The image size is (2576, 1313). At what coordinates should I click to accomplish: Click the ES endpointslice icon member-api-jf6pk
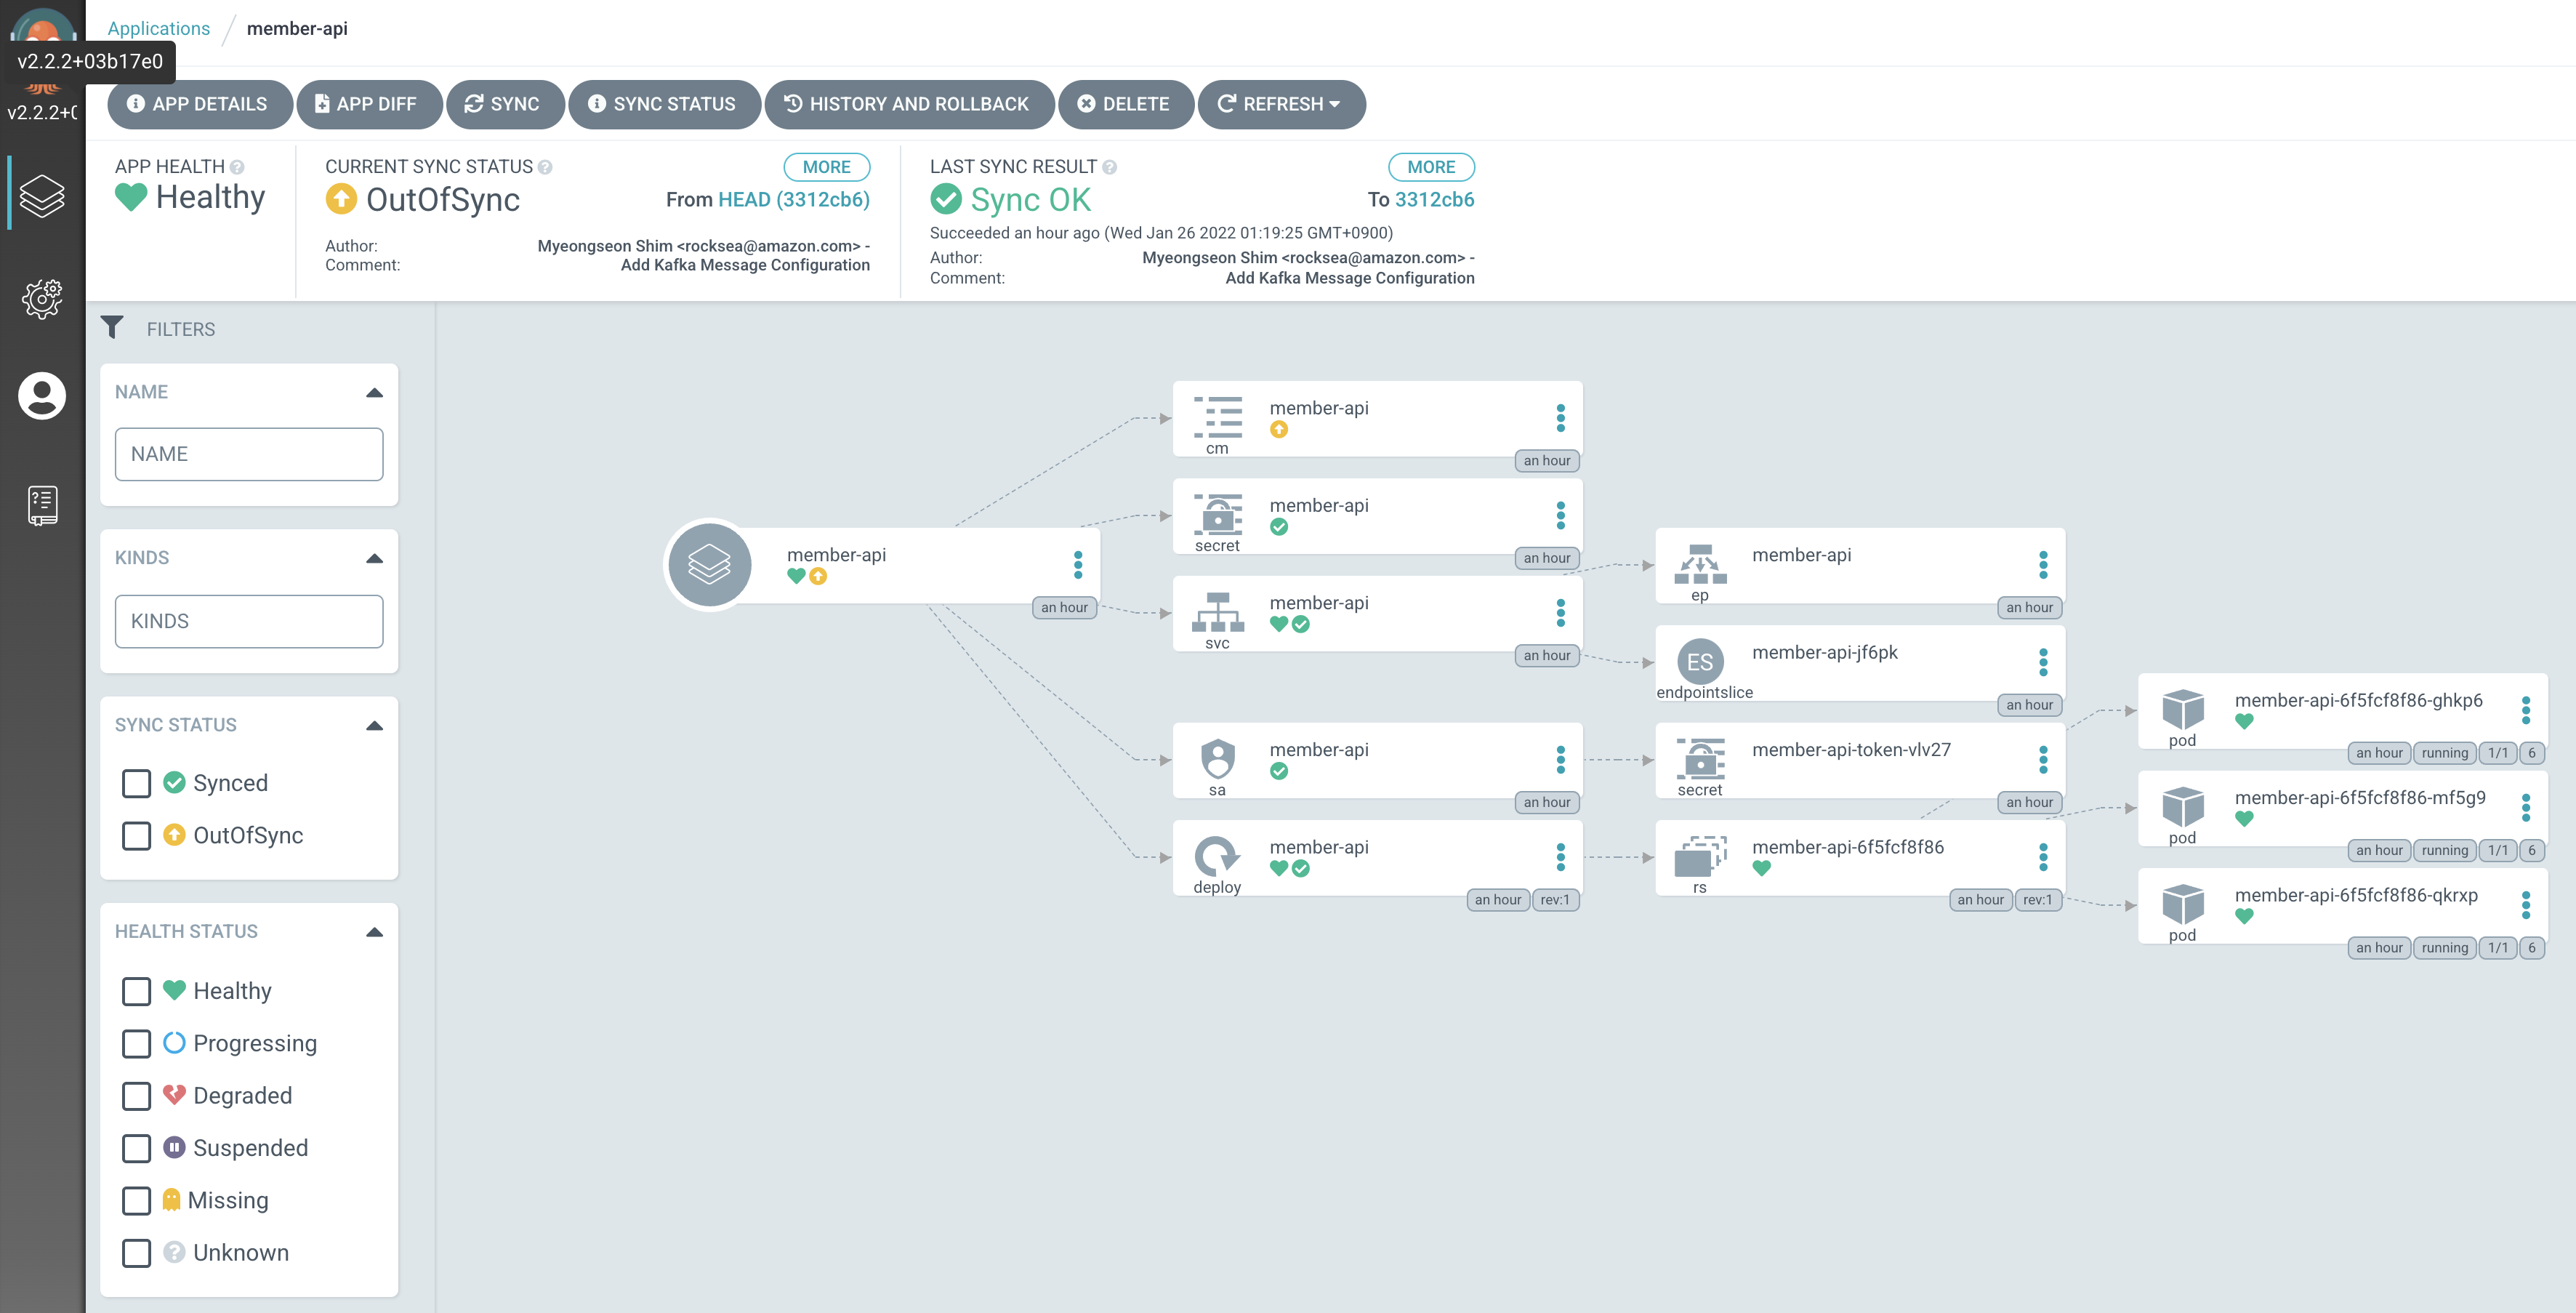click(1700, 661)
